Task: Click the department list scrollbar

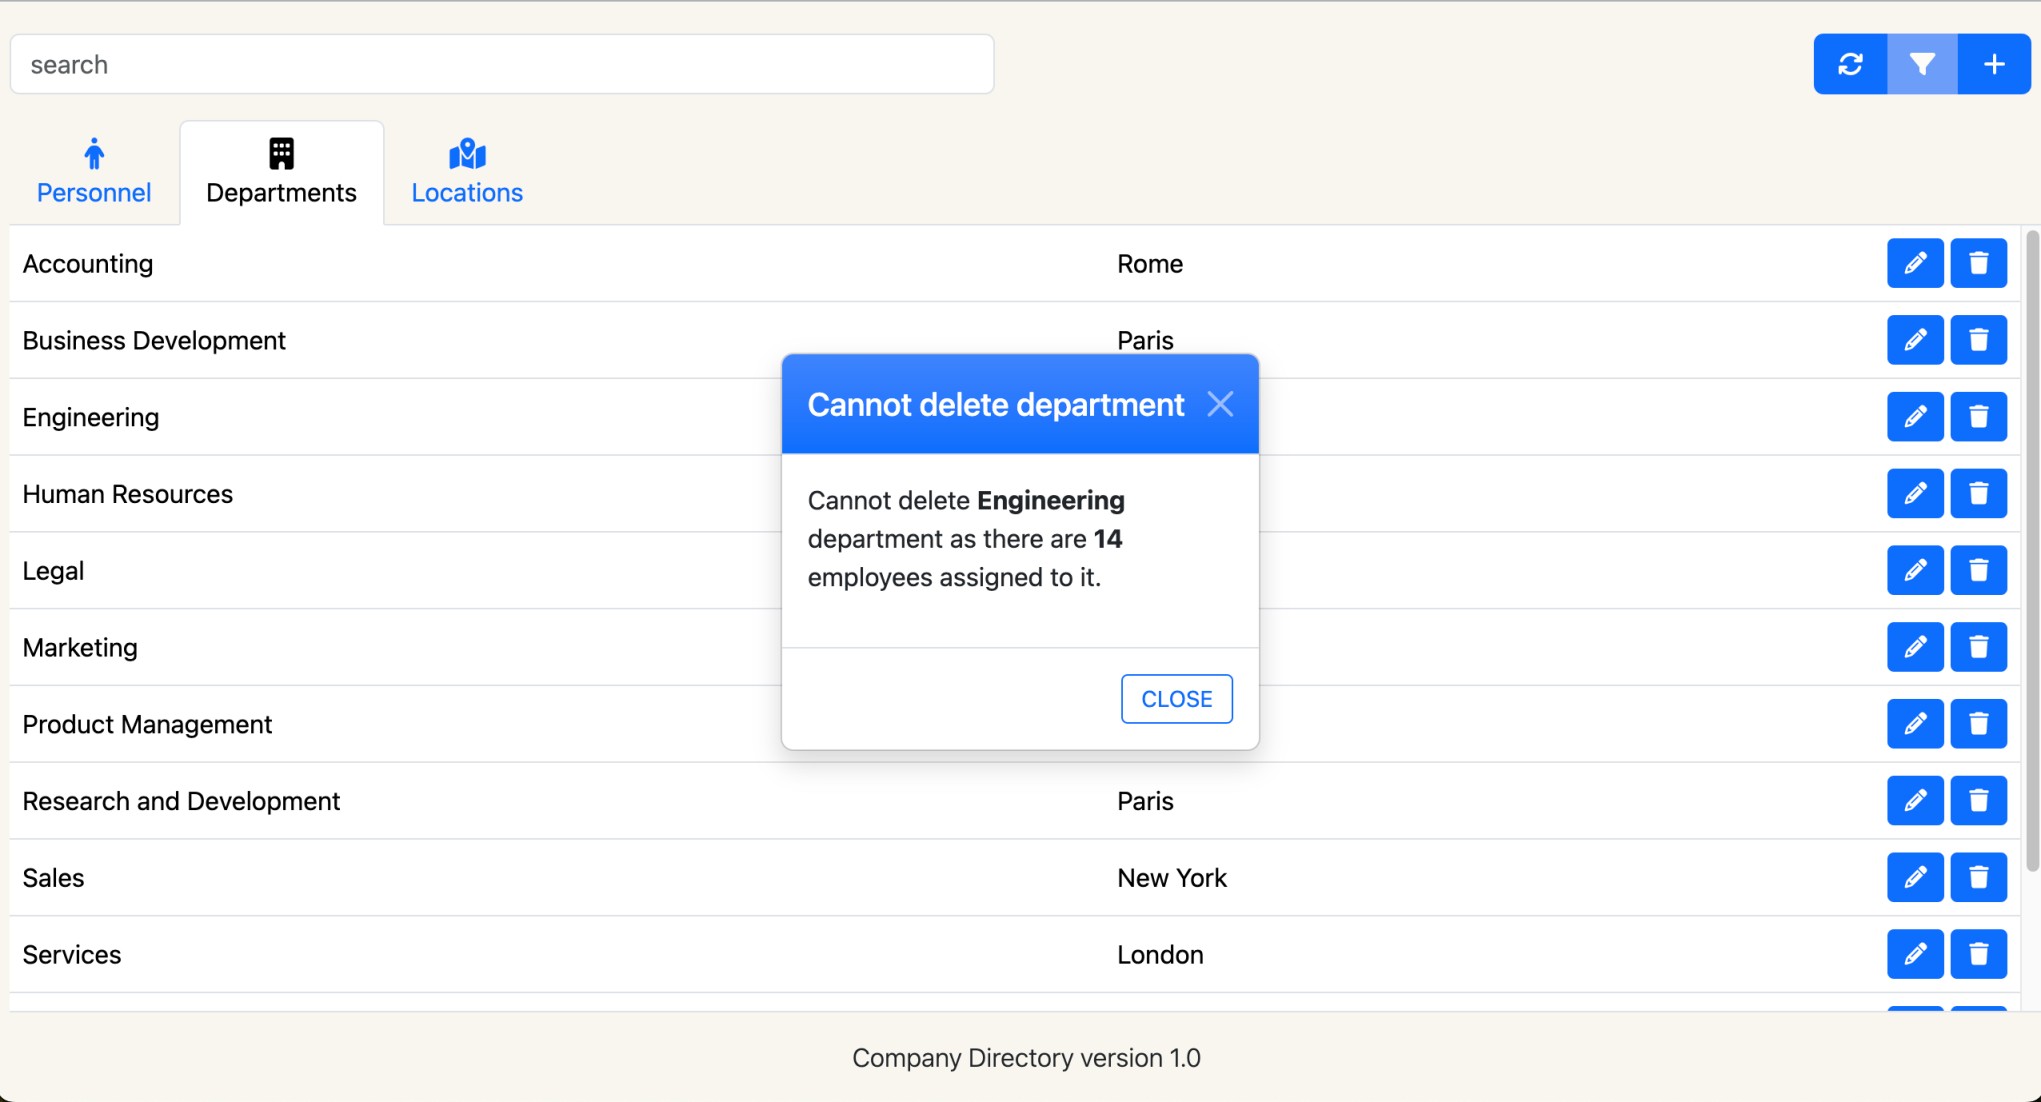Action: [x=2031, y=550]
